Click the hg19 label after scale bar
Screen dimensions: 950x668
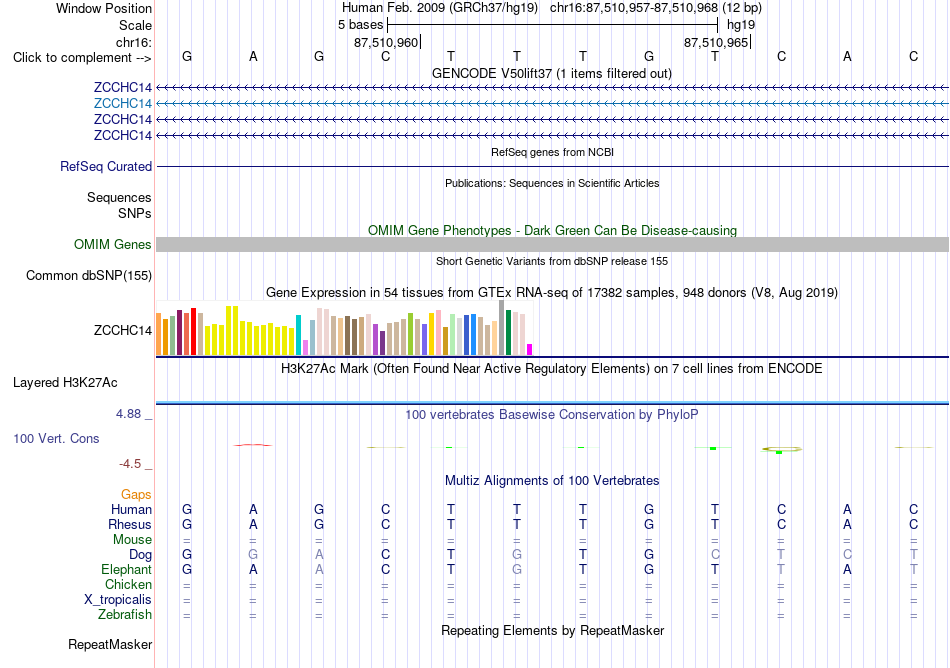click(741, 25)
